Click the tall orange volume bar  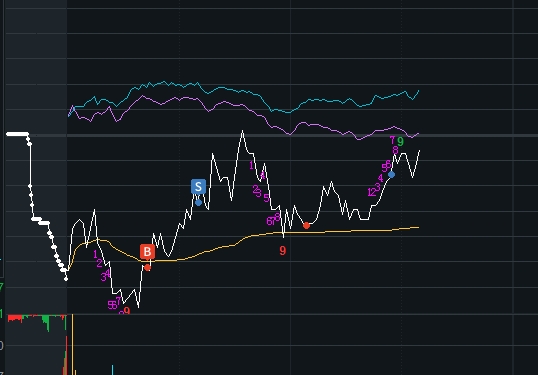72,344
